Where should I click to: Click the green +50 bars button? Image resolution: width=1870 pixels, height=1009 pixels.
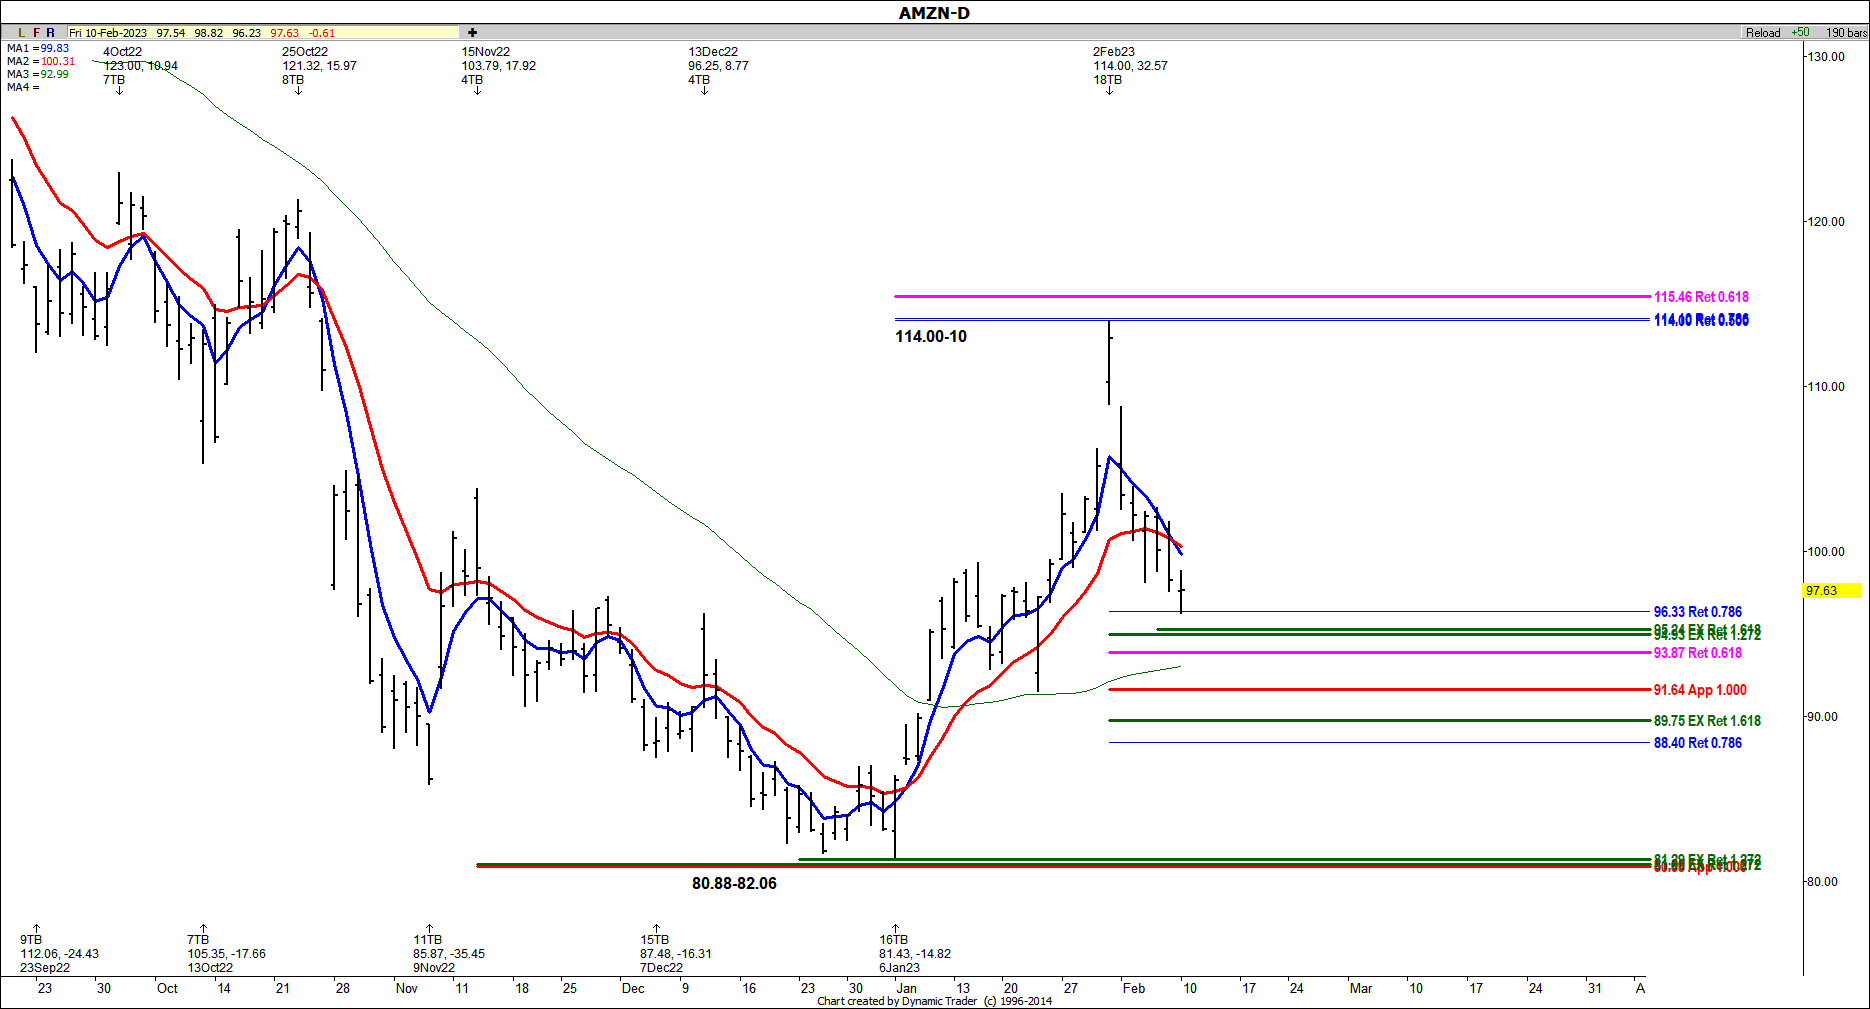click(1800, 33)
